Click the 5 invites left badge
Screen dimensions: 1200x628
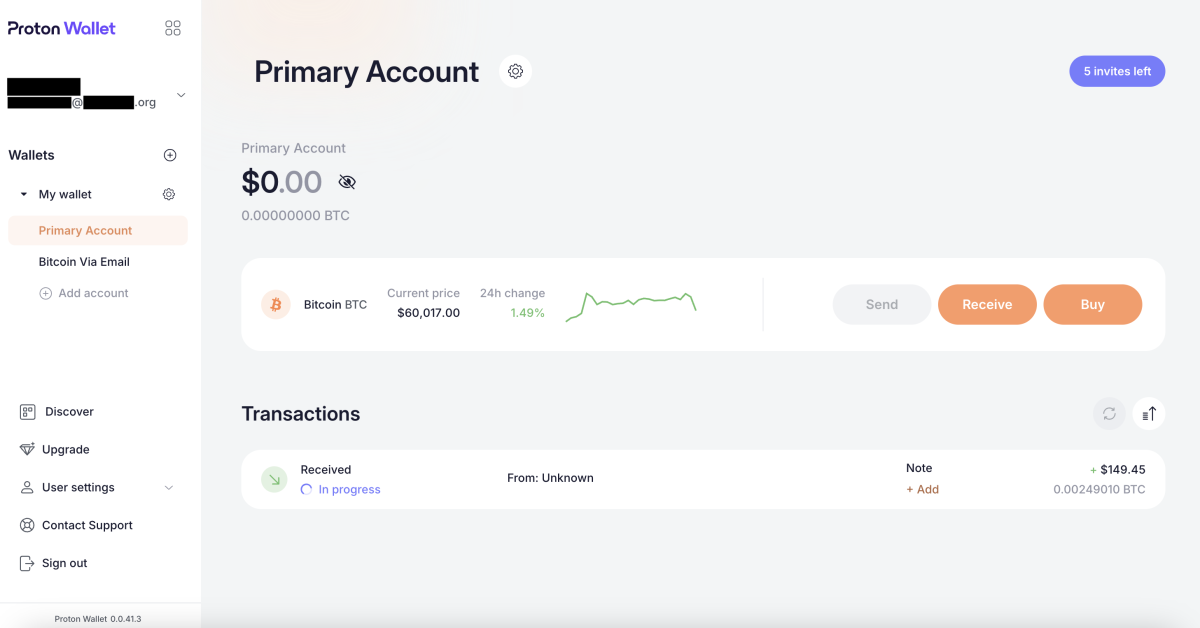click(1117, 71)
